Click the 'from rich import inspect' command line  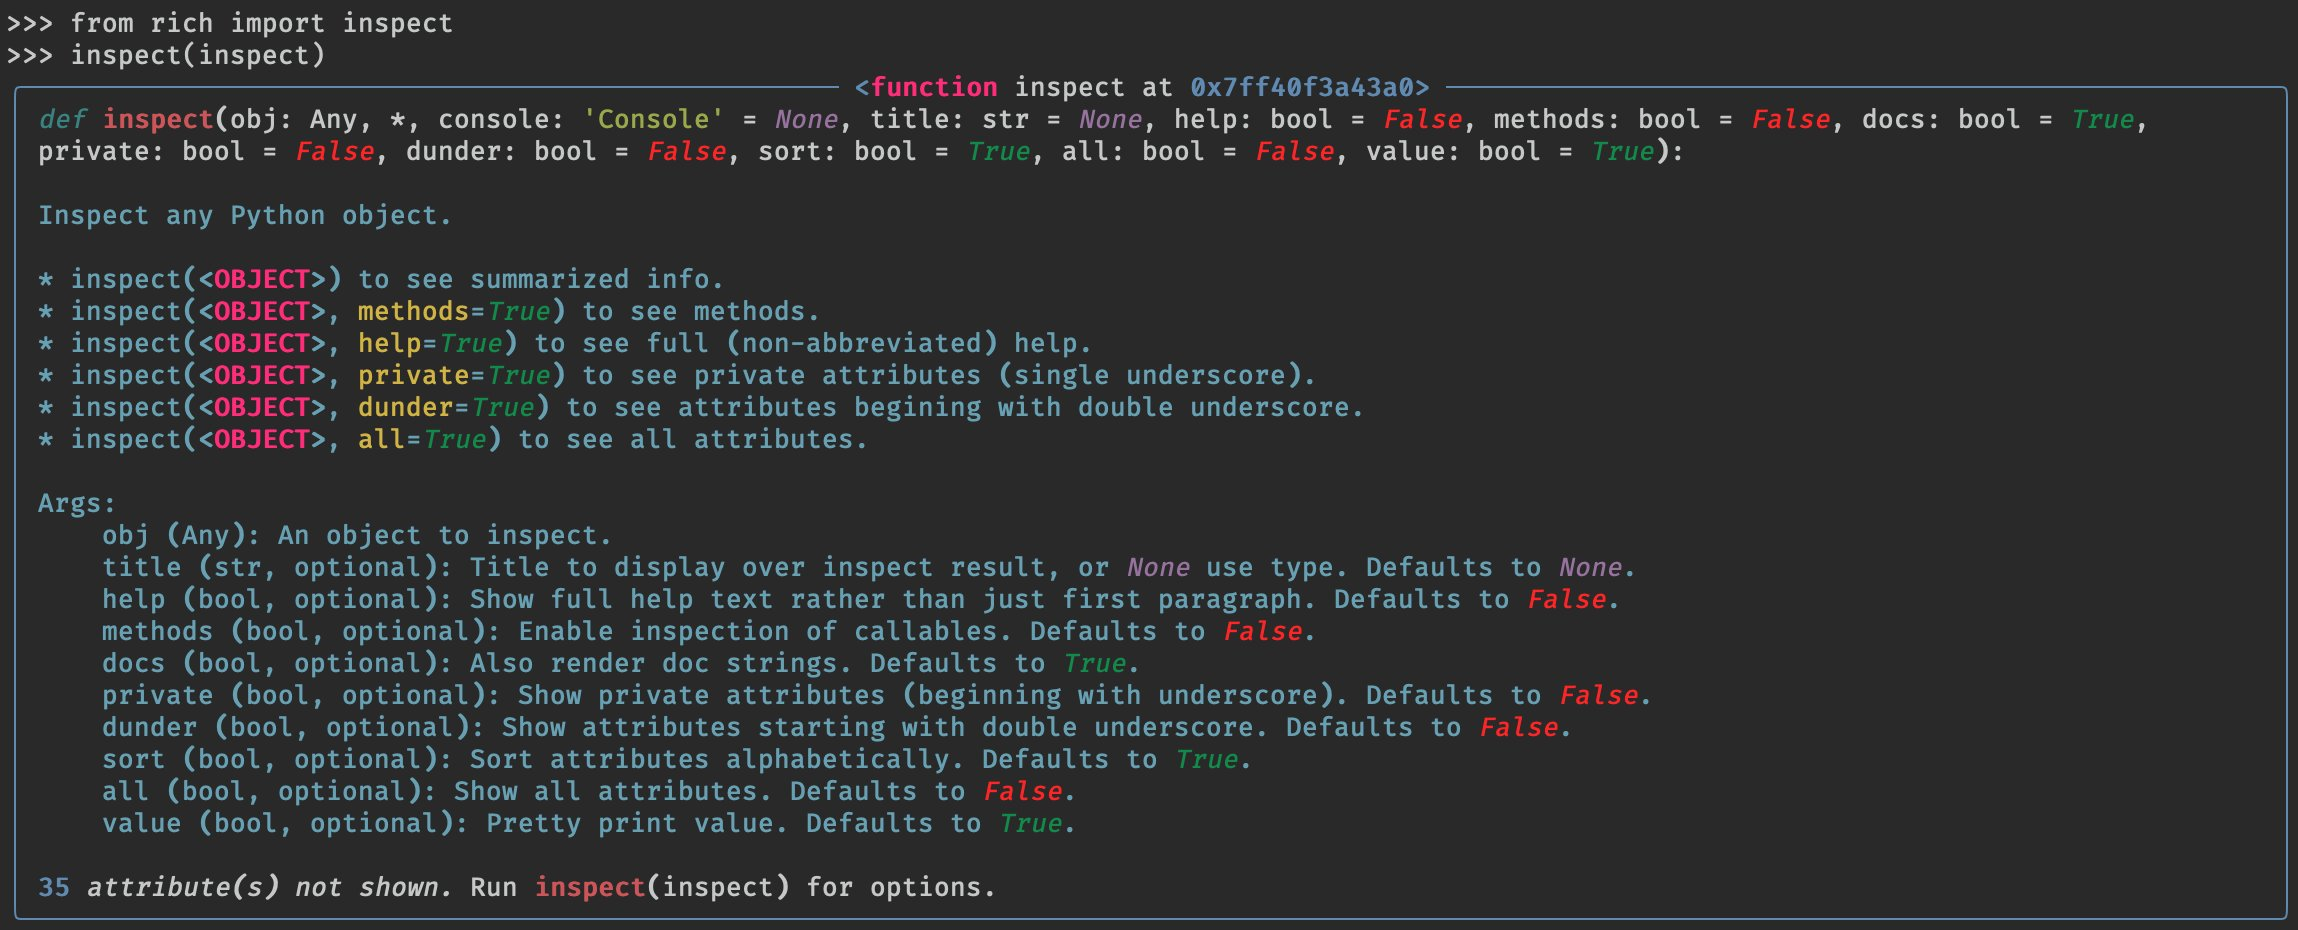point(230,23)
